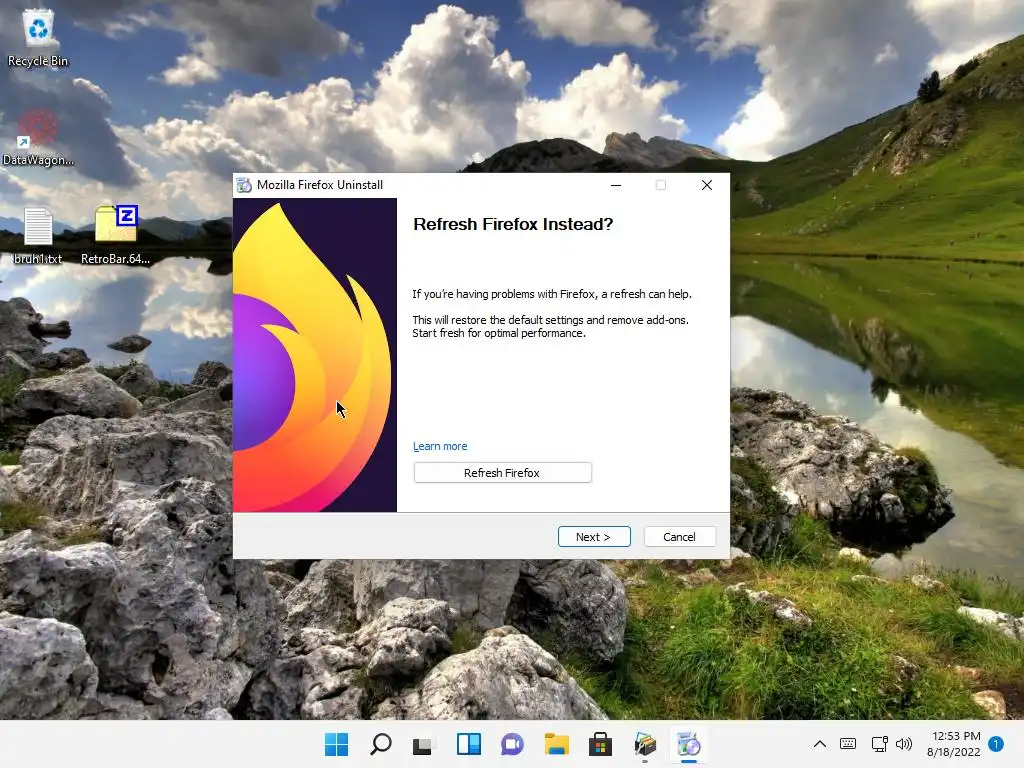Open File Explorer from taskbar
The width and height of the screenshot is (1024, 768).
[556, 744]
